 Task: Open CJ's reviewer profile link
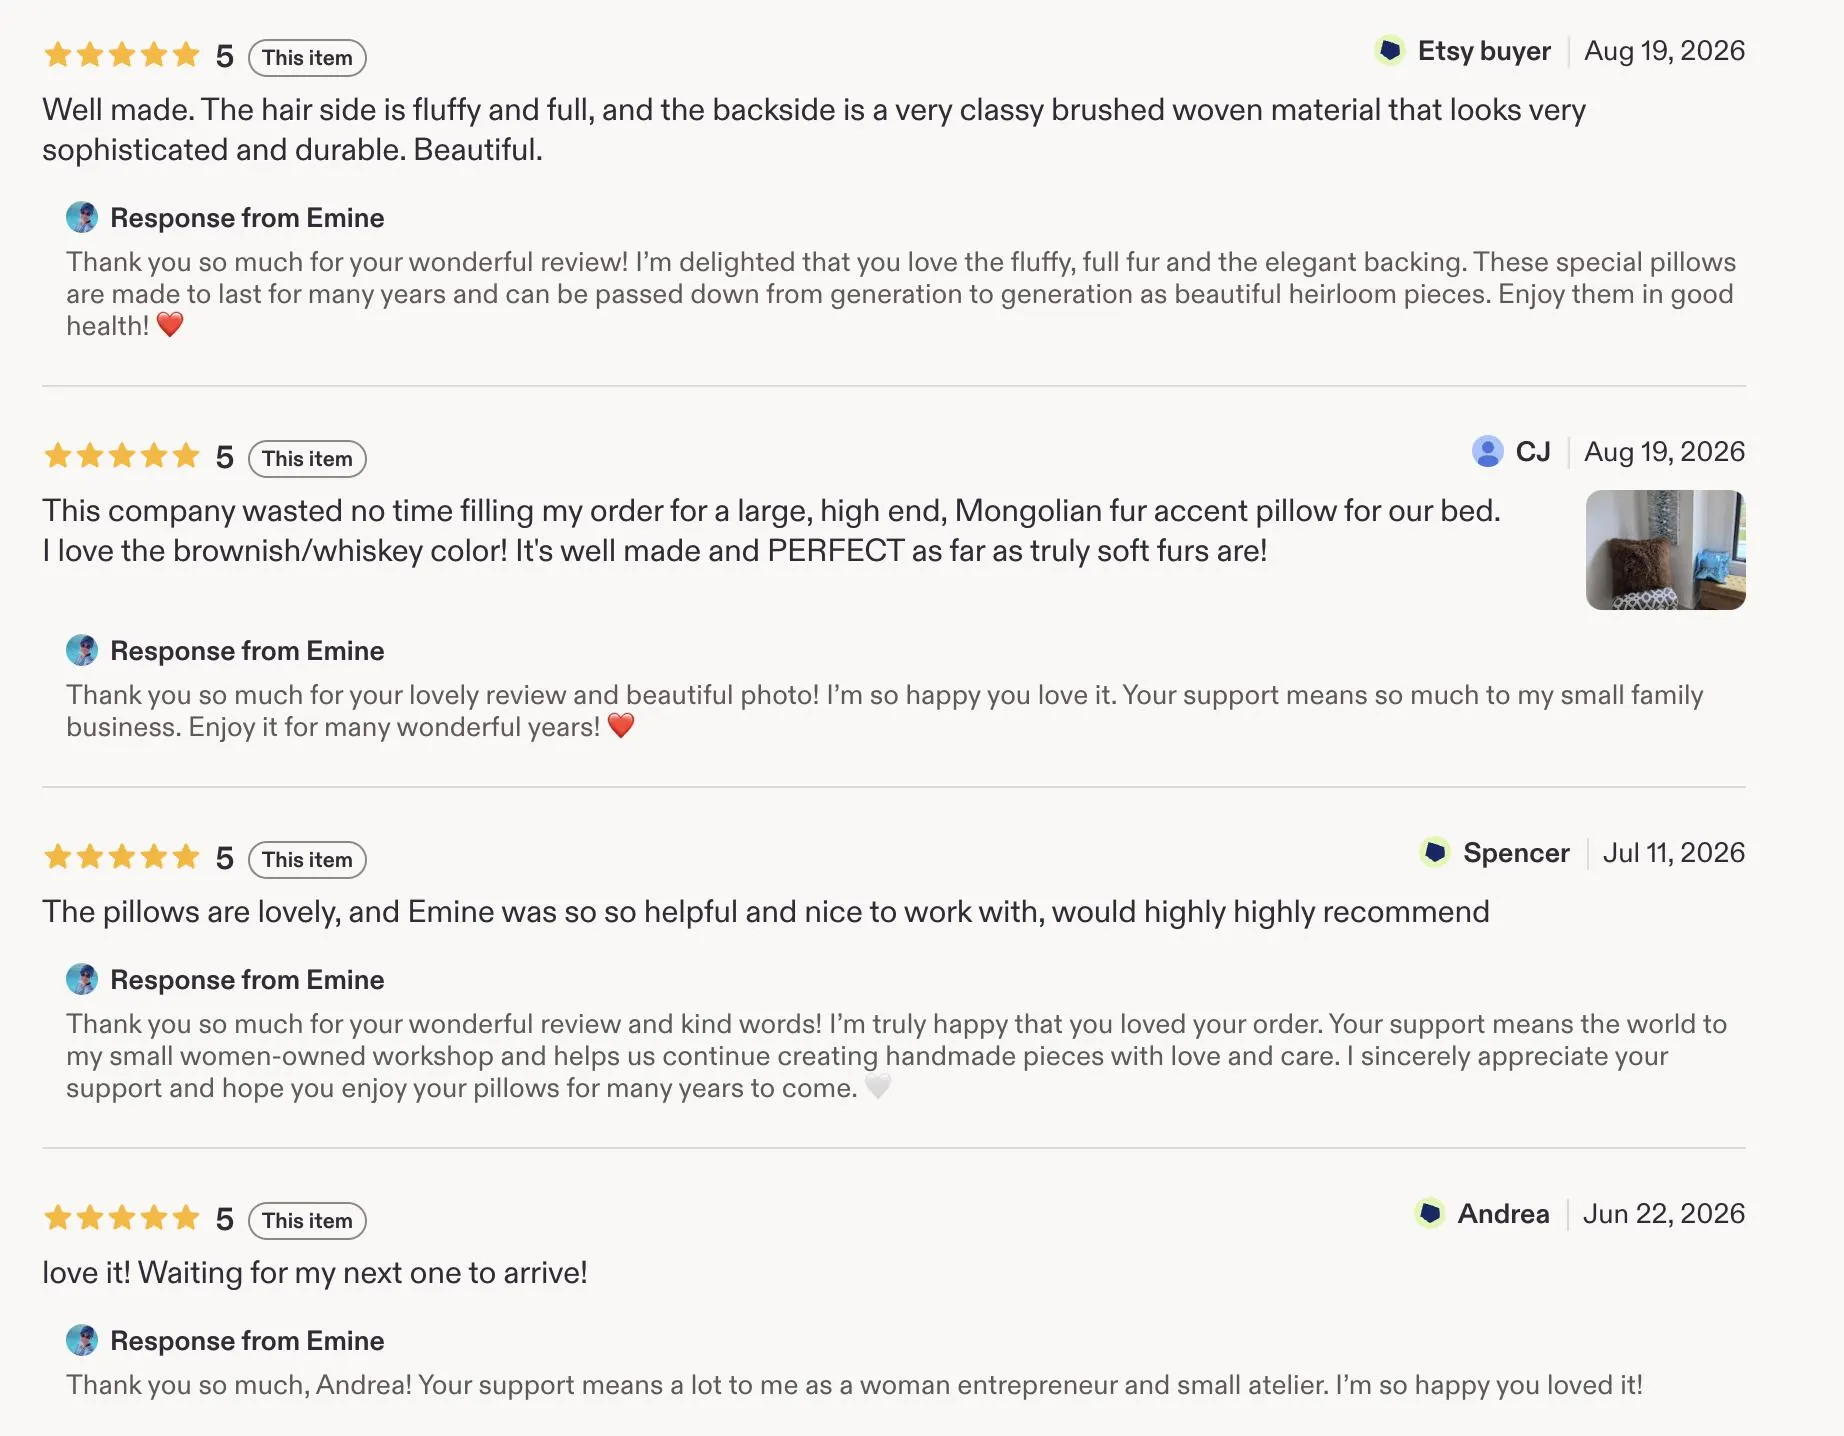1533,452
